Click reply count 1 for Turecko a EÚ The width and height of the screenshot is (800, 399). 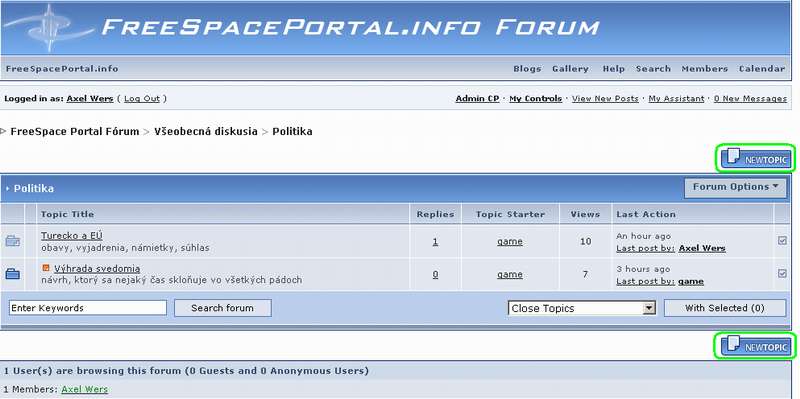pyautogui.click(x=435, y=242)
